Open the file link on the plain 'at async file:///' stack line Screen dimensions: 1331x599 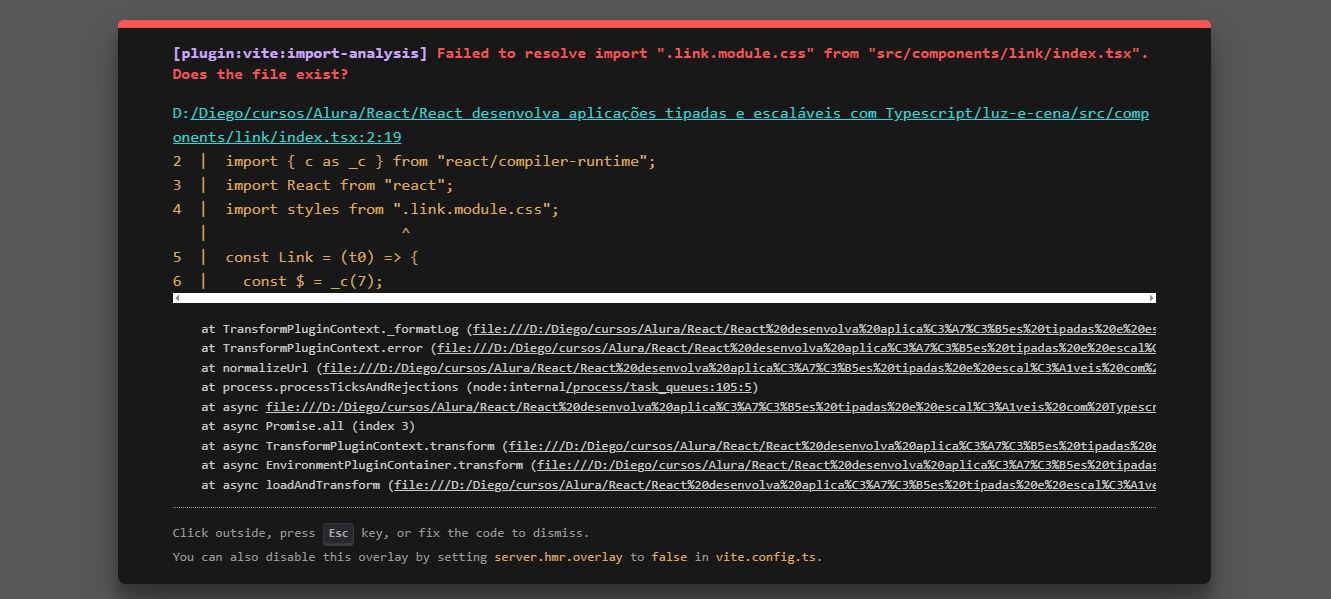(x=711, y=407)
